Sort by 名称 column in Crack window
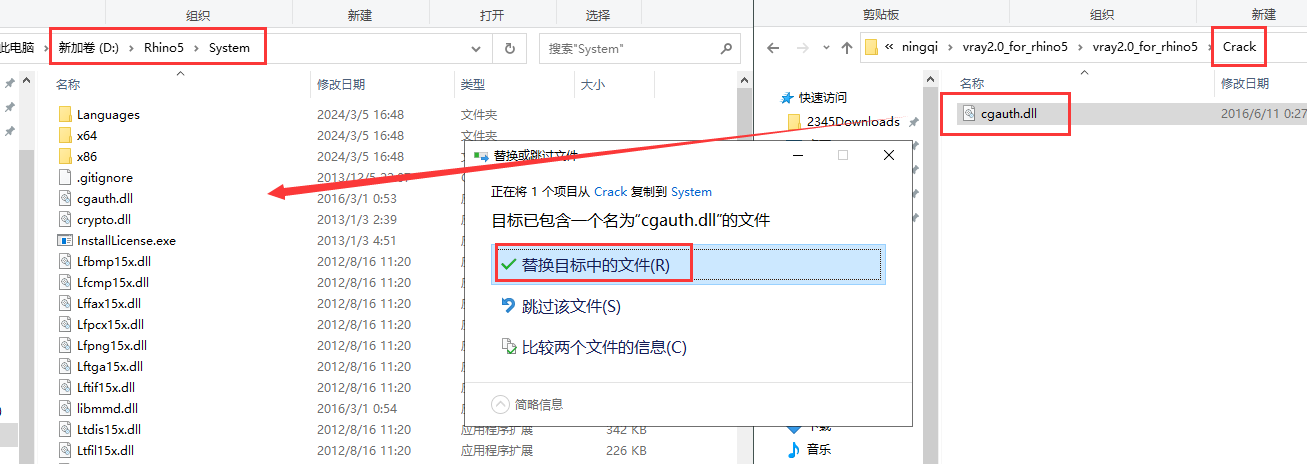1307x464 pixels. 972,83
